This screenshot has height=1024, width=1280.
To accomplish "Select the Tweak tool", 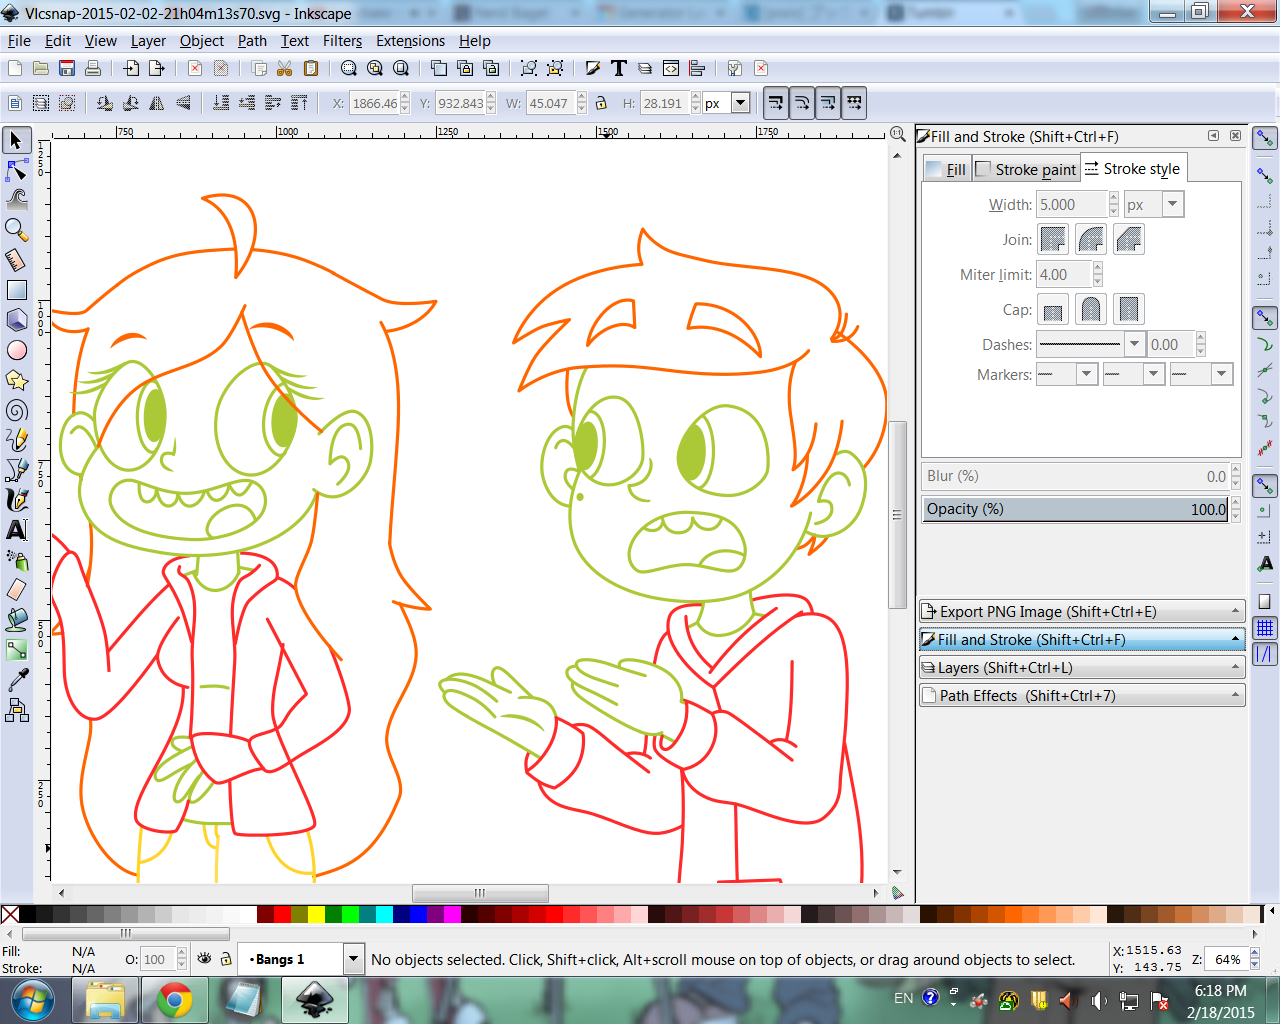I will pos(17,200).
